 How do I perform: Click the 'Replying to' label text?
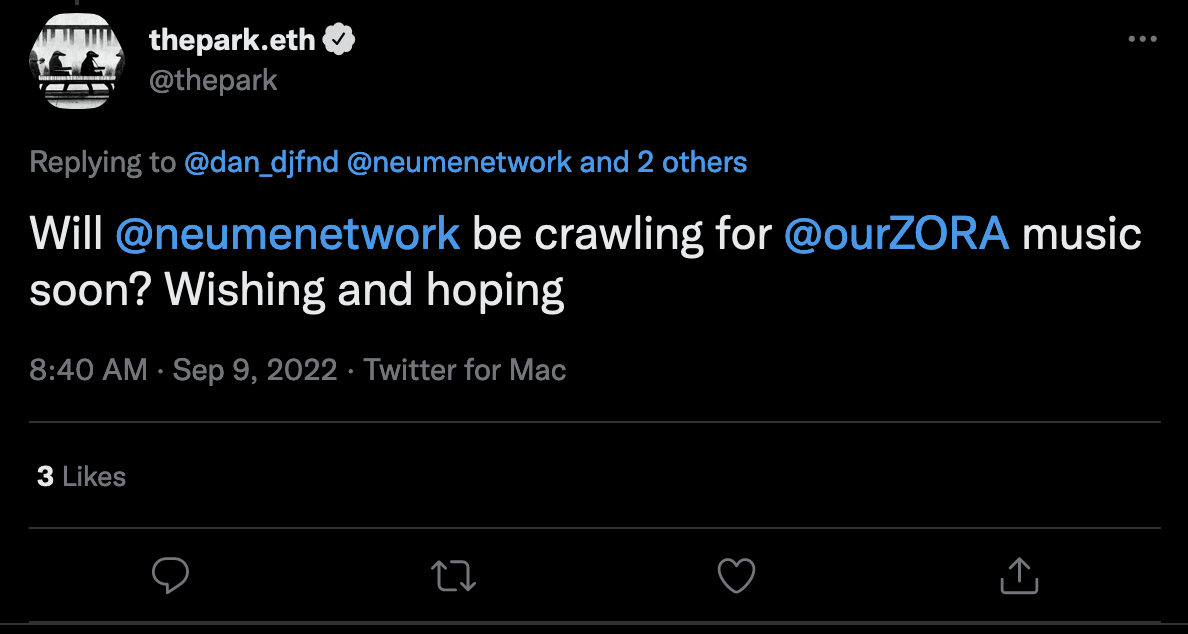click(103, 162)
